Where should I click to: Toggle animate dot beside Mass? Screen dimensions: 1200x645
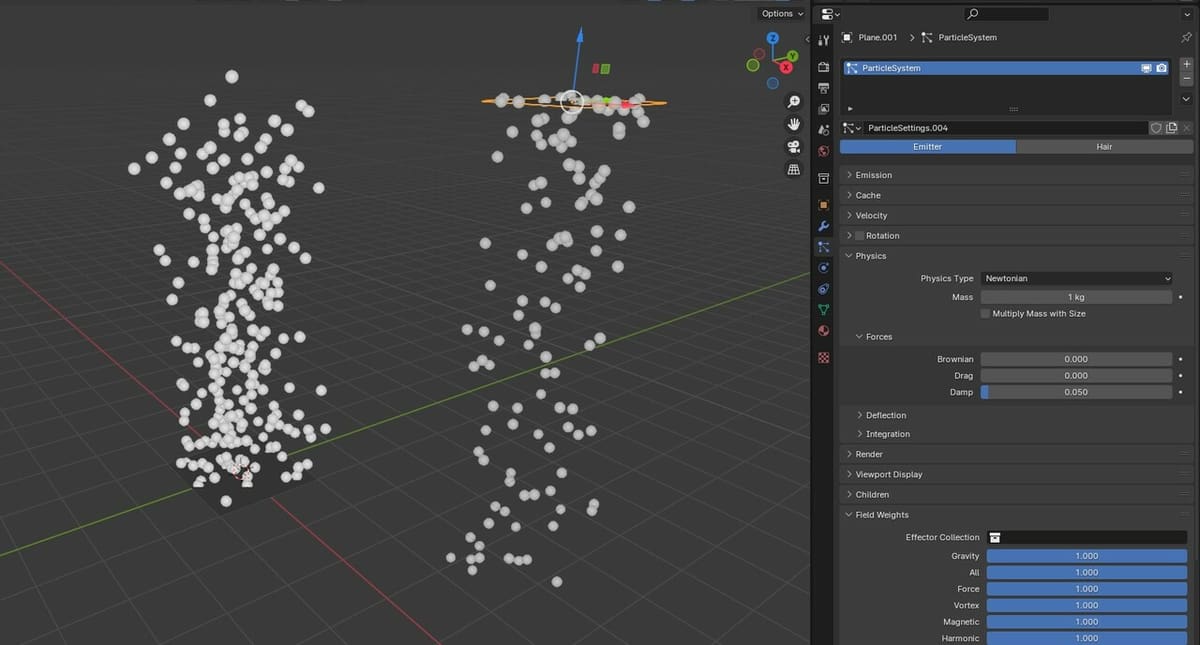[x=1181, y=297]
